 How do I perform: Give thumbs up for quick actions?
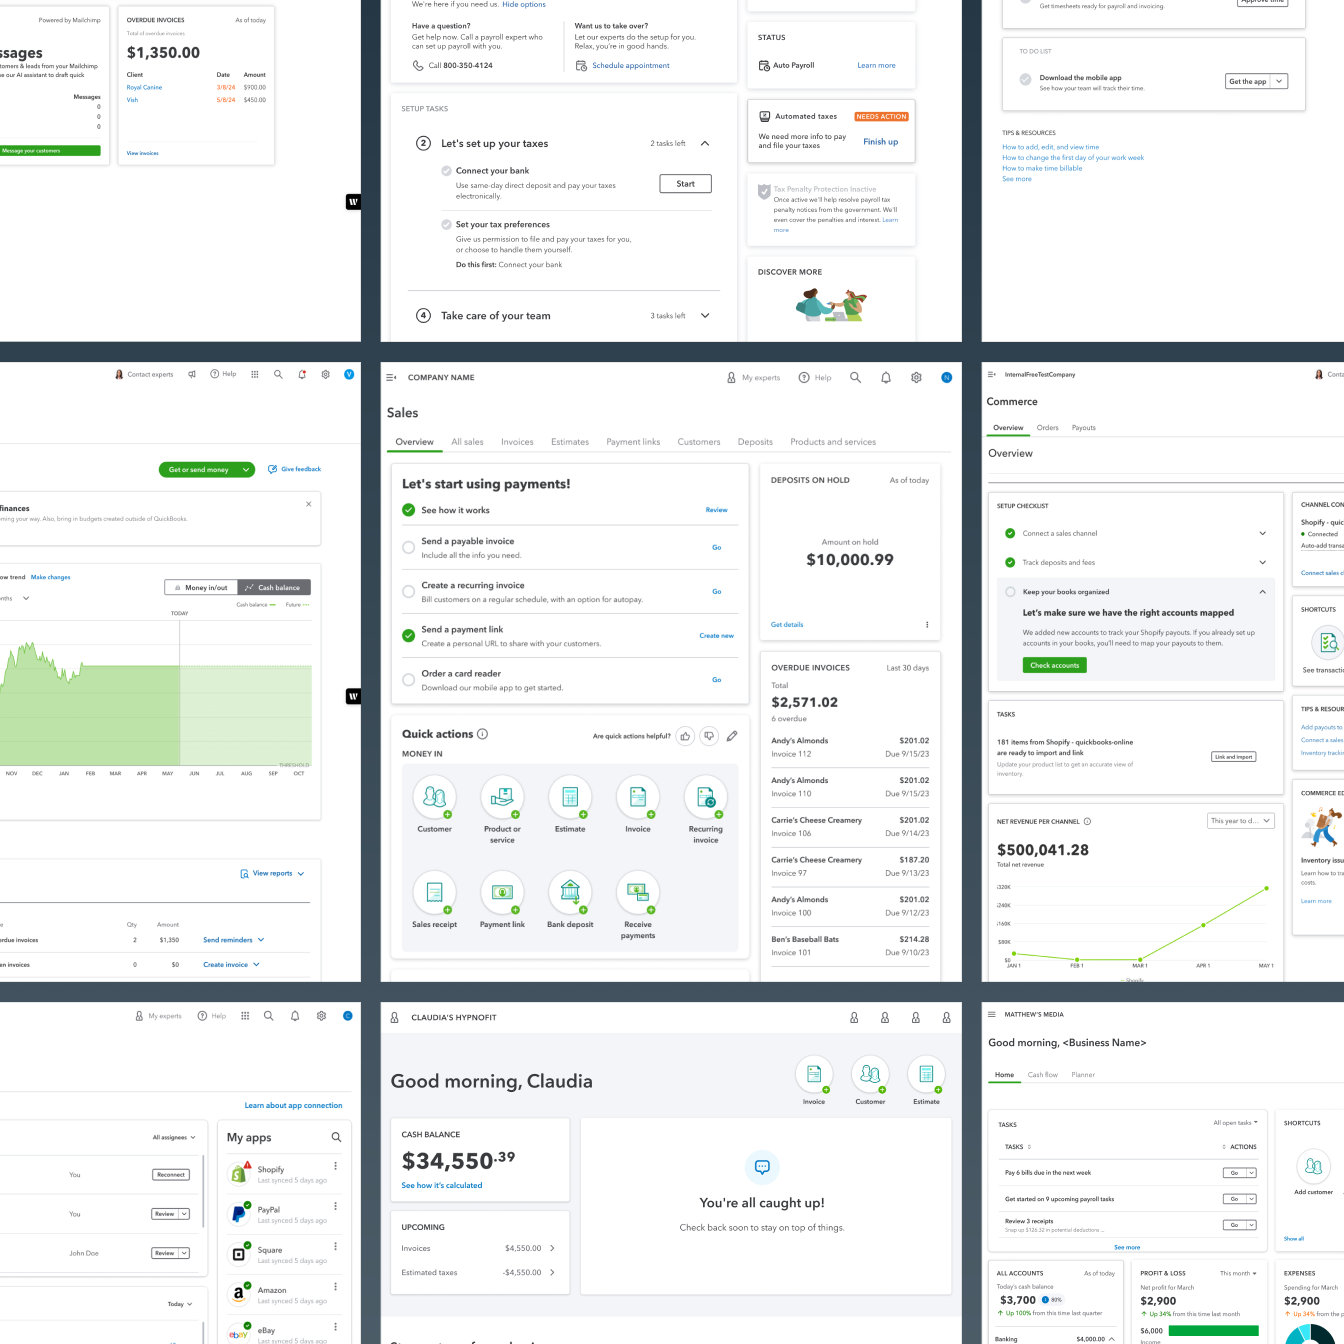pos(685,736)
